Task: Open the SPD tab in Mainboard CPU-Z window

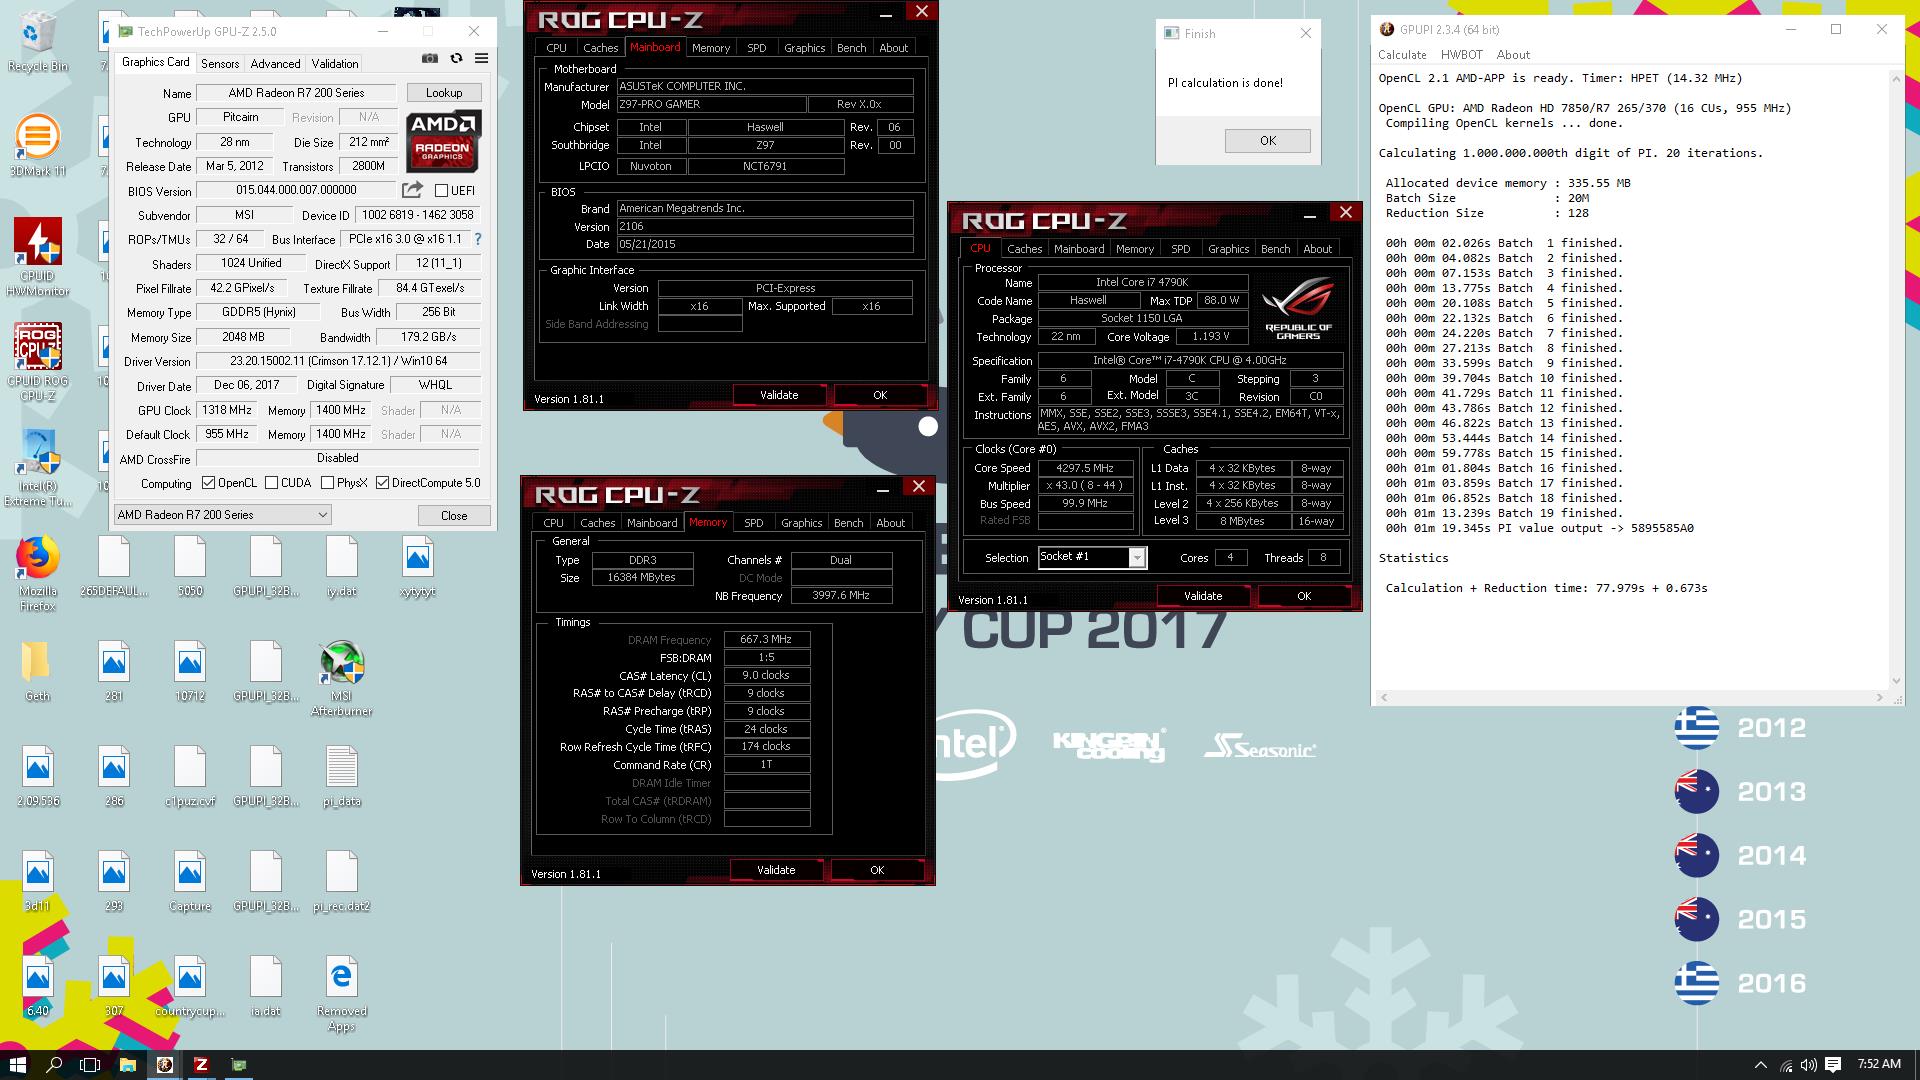Action: tap(757, 48)
